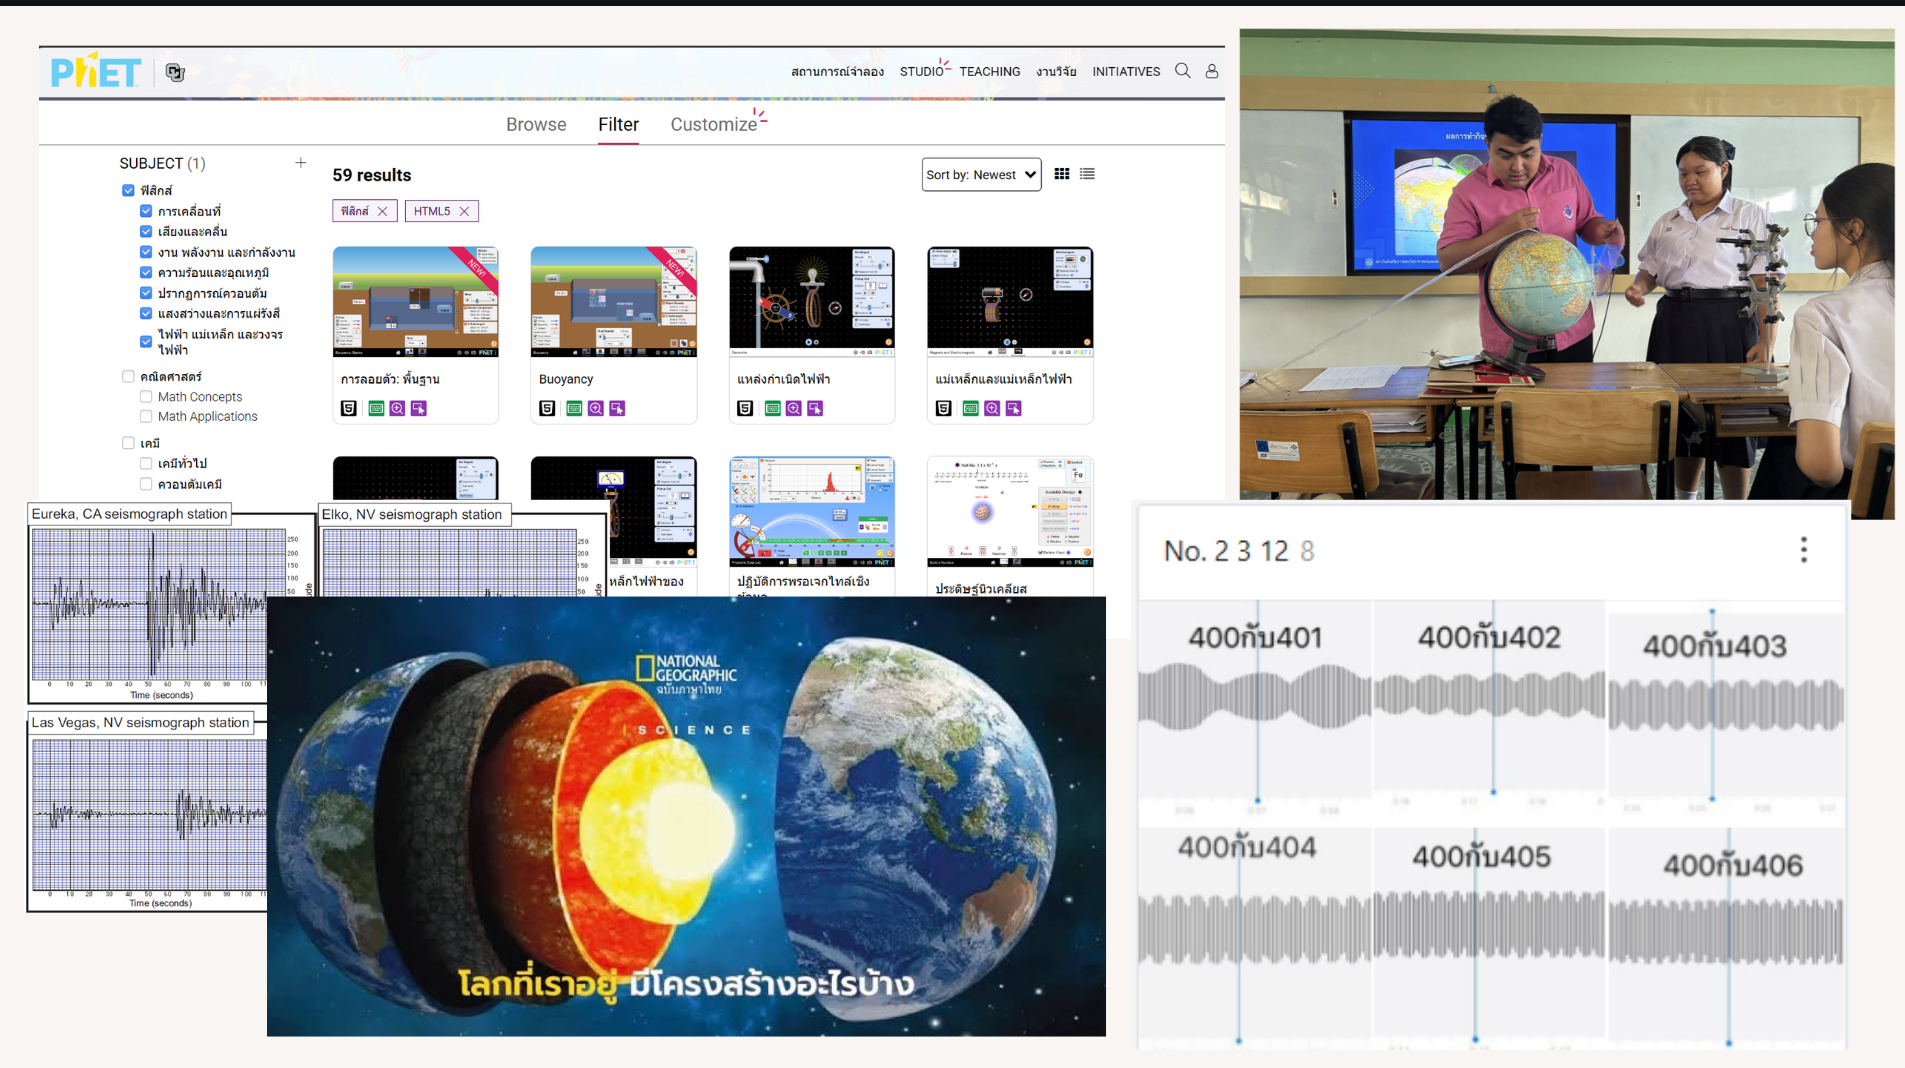Click HTML5 badge on แหล่งกำเนิดไฟฟ้า card
Viewport: 1905px width, 1068px height.
(745, 408)
